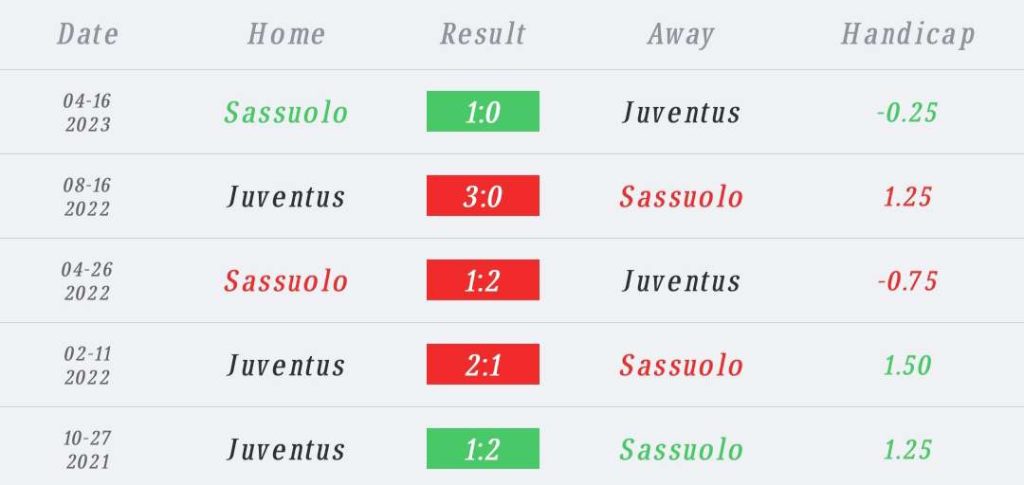The image size is (1024, 485).
Task: Click Juventus away team on 04-16 2023
Action: 681,112
